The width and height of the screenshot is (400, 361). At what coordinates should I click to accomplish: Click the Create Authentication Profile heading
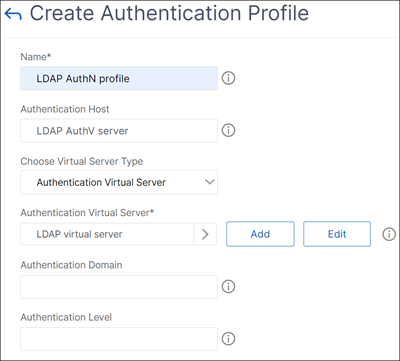tap(169, 13)
